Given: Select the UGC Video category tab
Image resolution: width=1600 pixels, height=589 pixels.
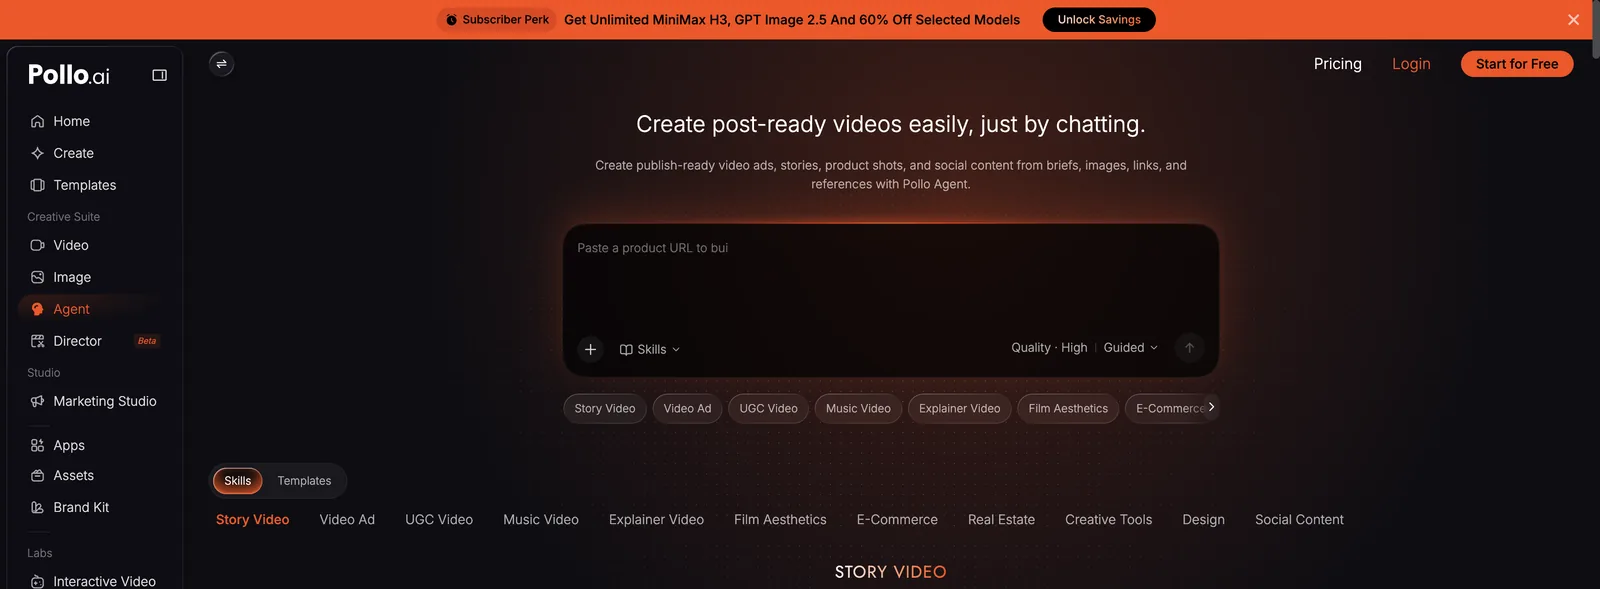Looking at the screenshot, I should (439, 520).
